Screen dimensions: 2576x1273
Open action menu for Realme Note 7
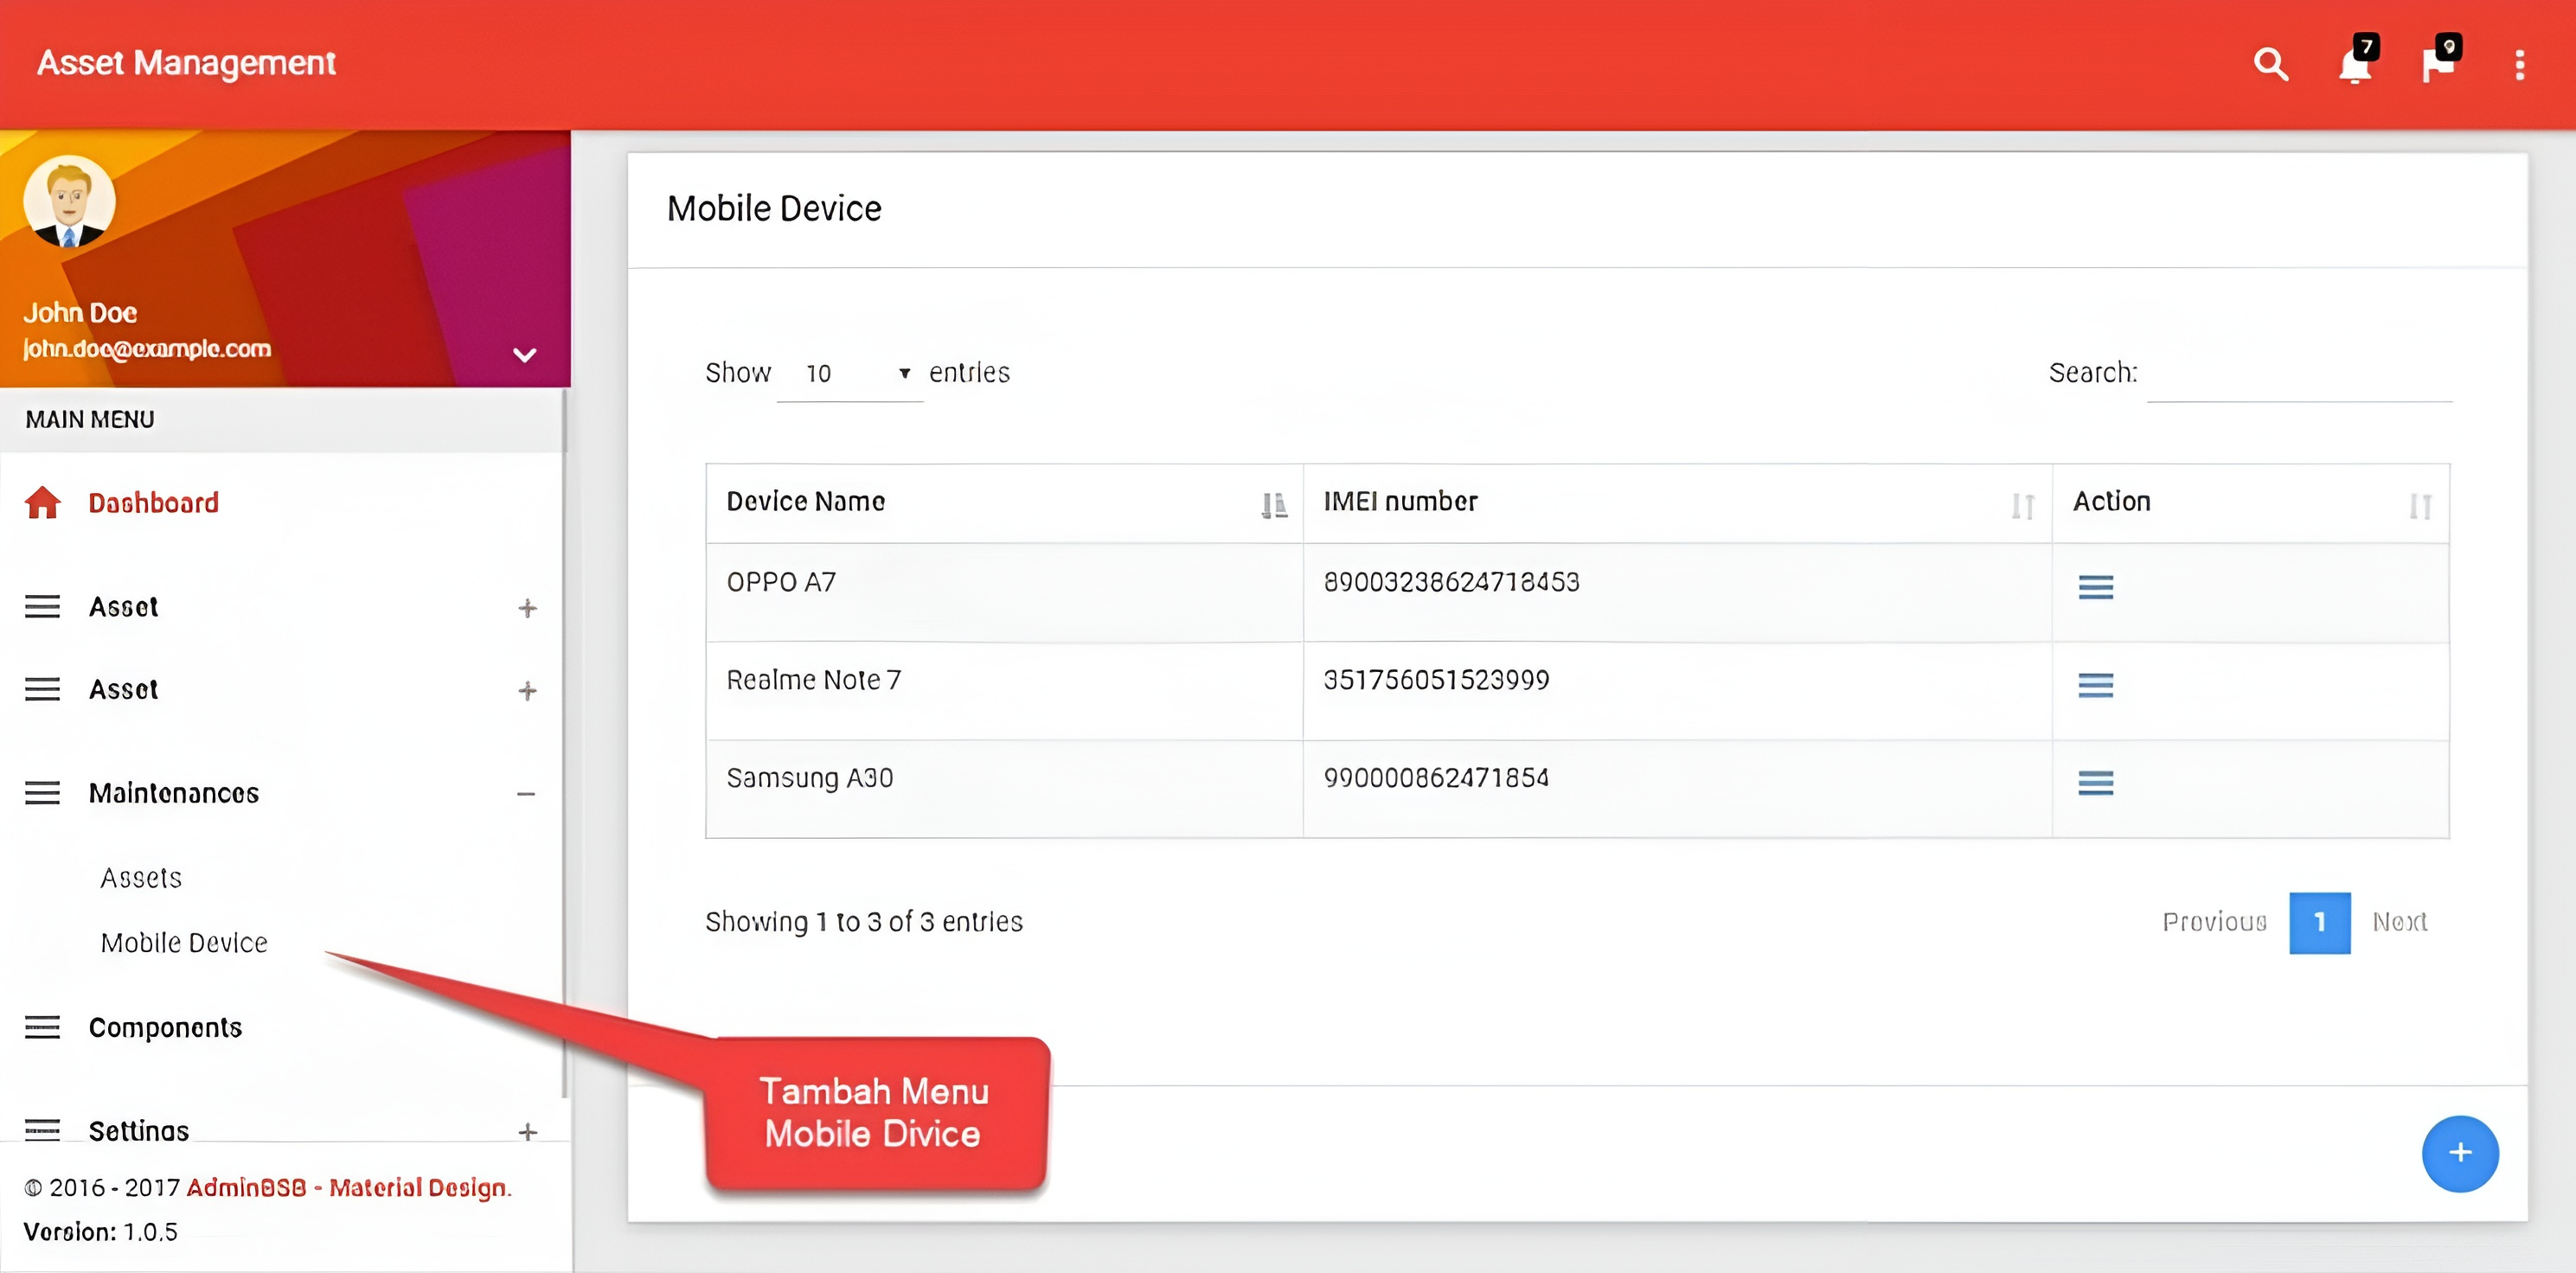click(x=2095, y=685)
